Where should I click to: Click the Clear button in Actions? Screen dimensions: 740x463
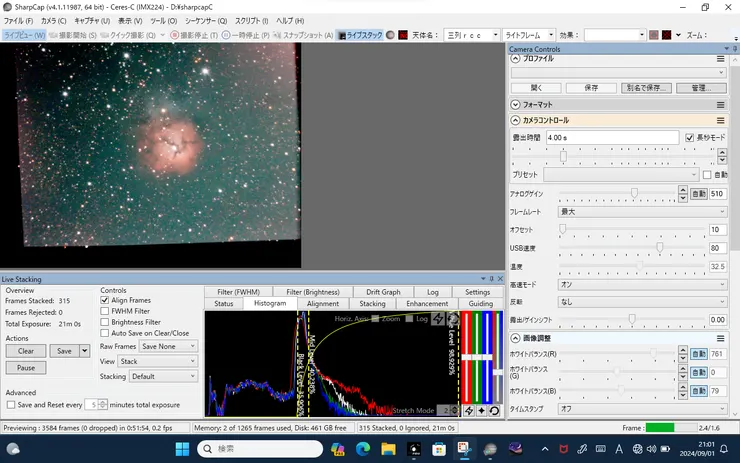pyautogui.click(x=26, y=351)
